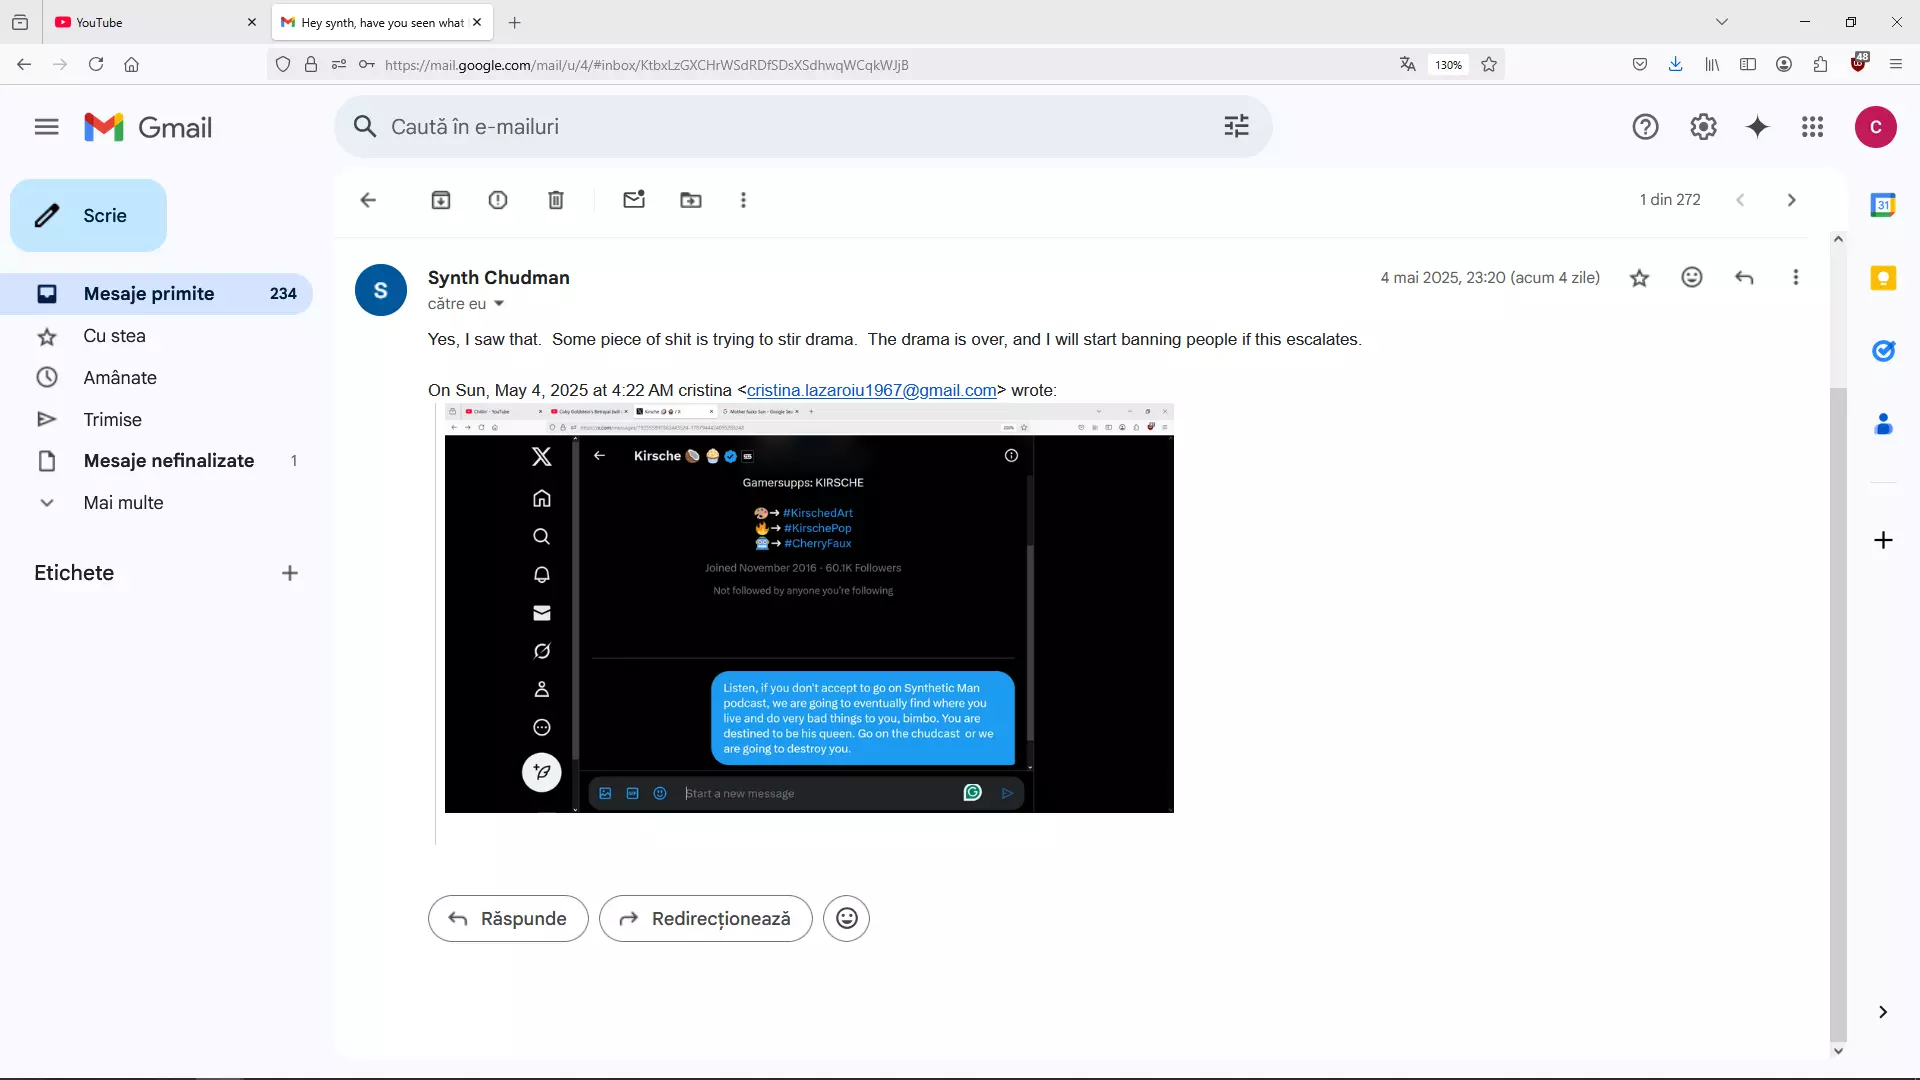Click the email vertical scrollbar
The width and height of the screenshot is (1920, 1080).
point(1838,716)
